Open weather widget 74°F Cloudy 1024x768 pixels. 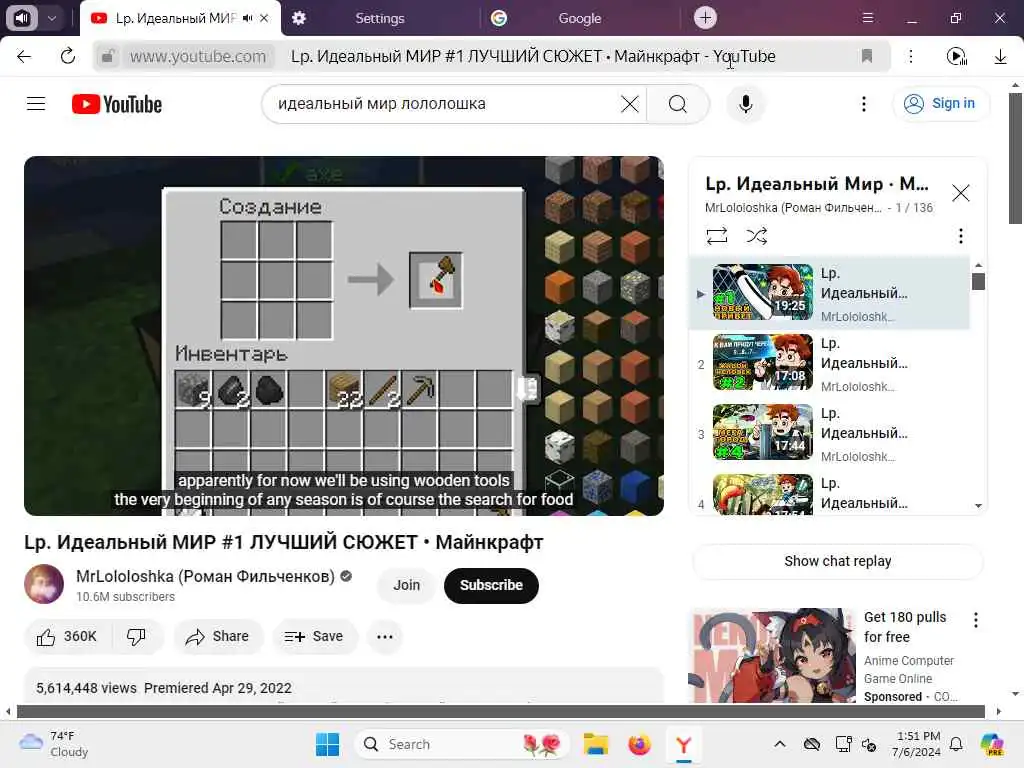tap(54, 744)
